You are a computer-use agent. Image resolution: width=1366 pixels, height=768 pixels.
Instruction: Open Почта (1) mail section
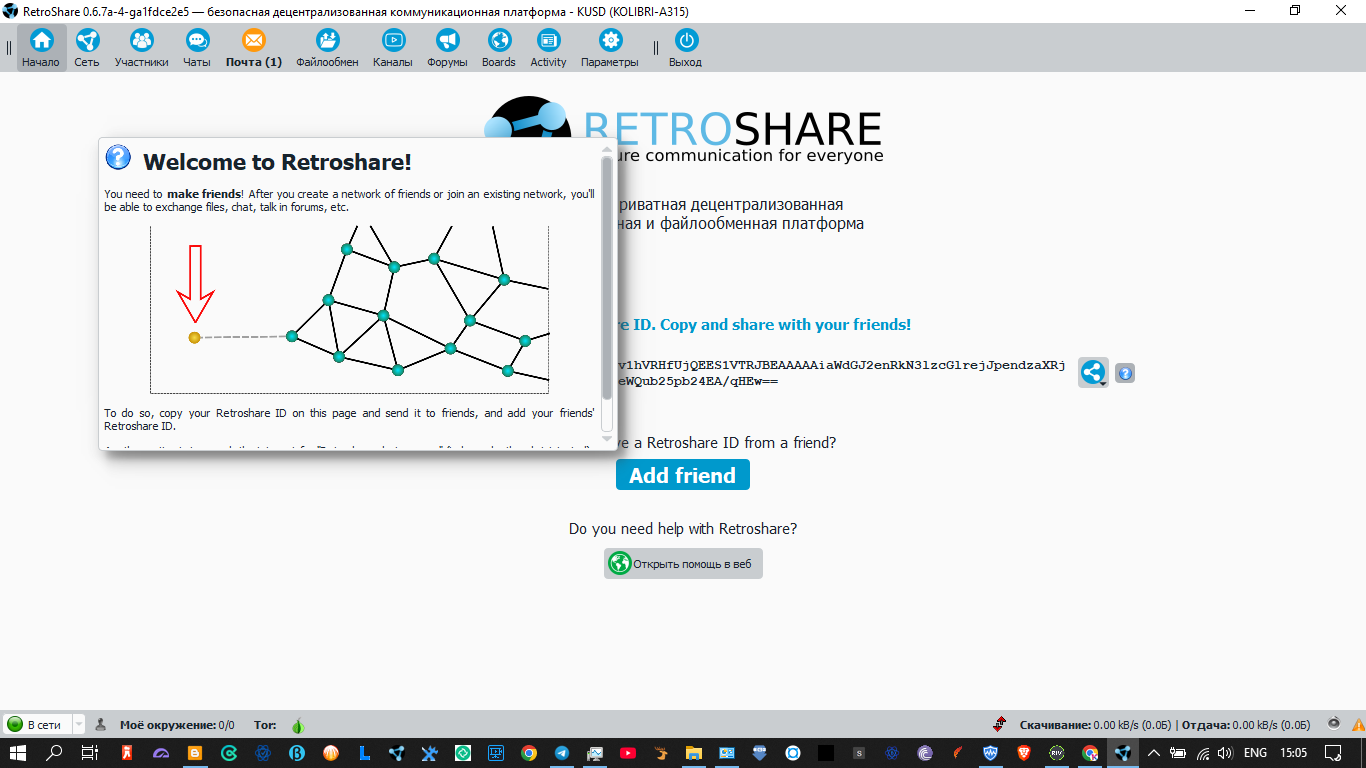point(254,48)
